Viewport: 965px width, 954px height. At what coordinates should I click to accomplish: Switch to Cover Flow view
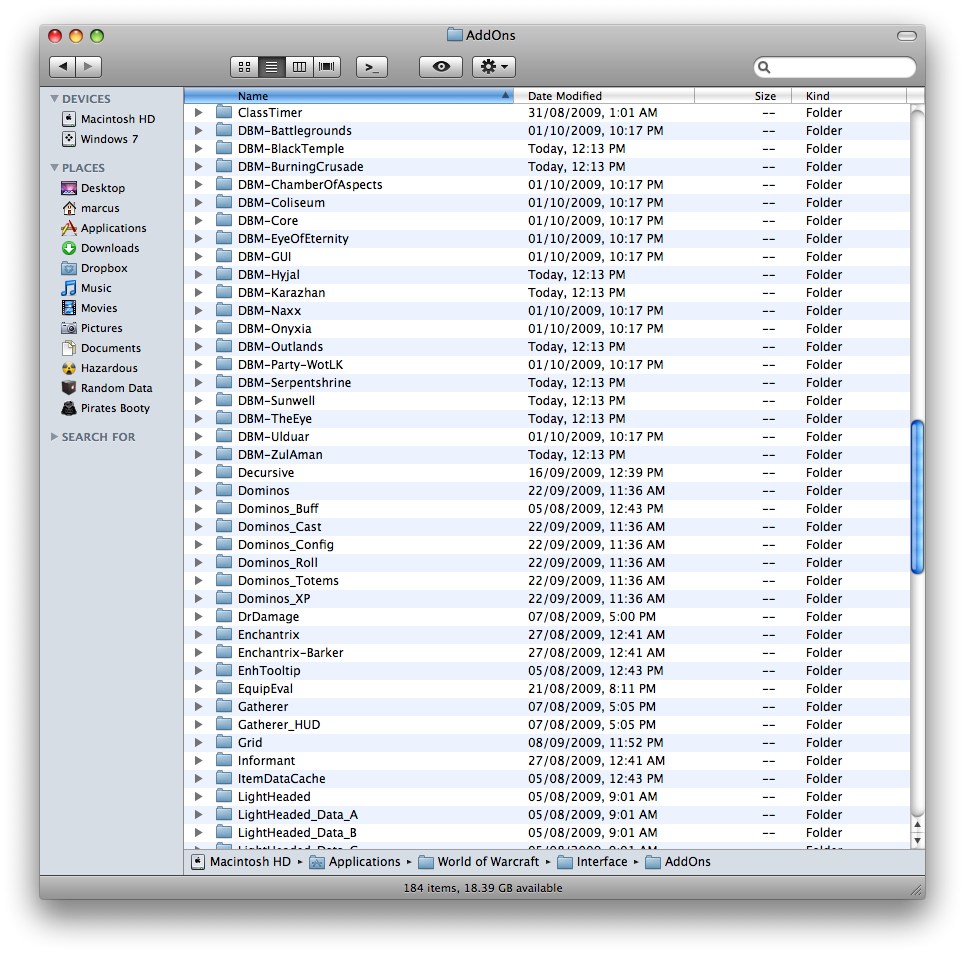point(327,67)
